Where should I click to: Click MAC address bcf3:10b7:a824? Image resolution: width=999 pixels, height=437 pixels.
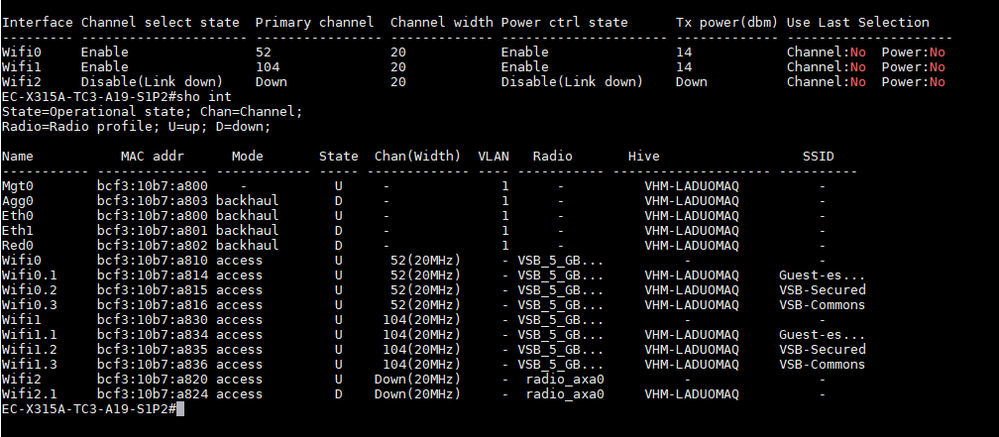click(x=152, y=394)
